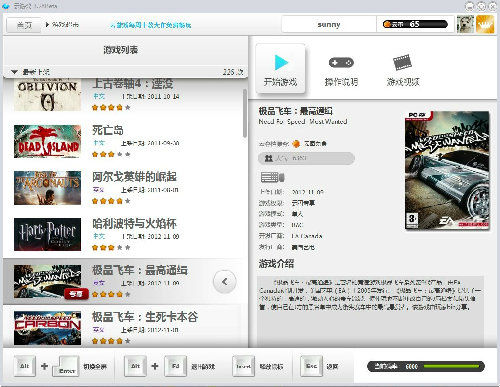Click the golden crown VIP icon
This screenshot has height=387, width=500.
[x=485, y=24]
